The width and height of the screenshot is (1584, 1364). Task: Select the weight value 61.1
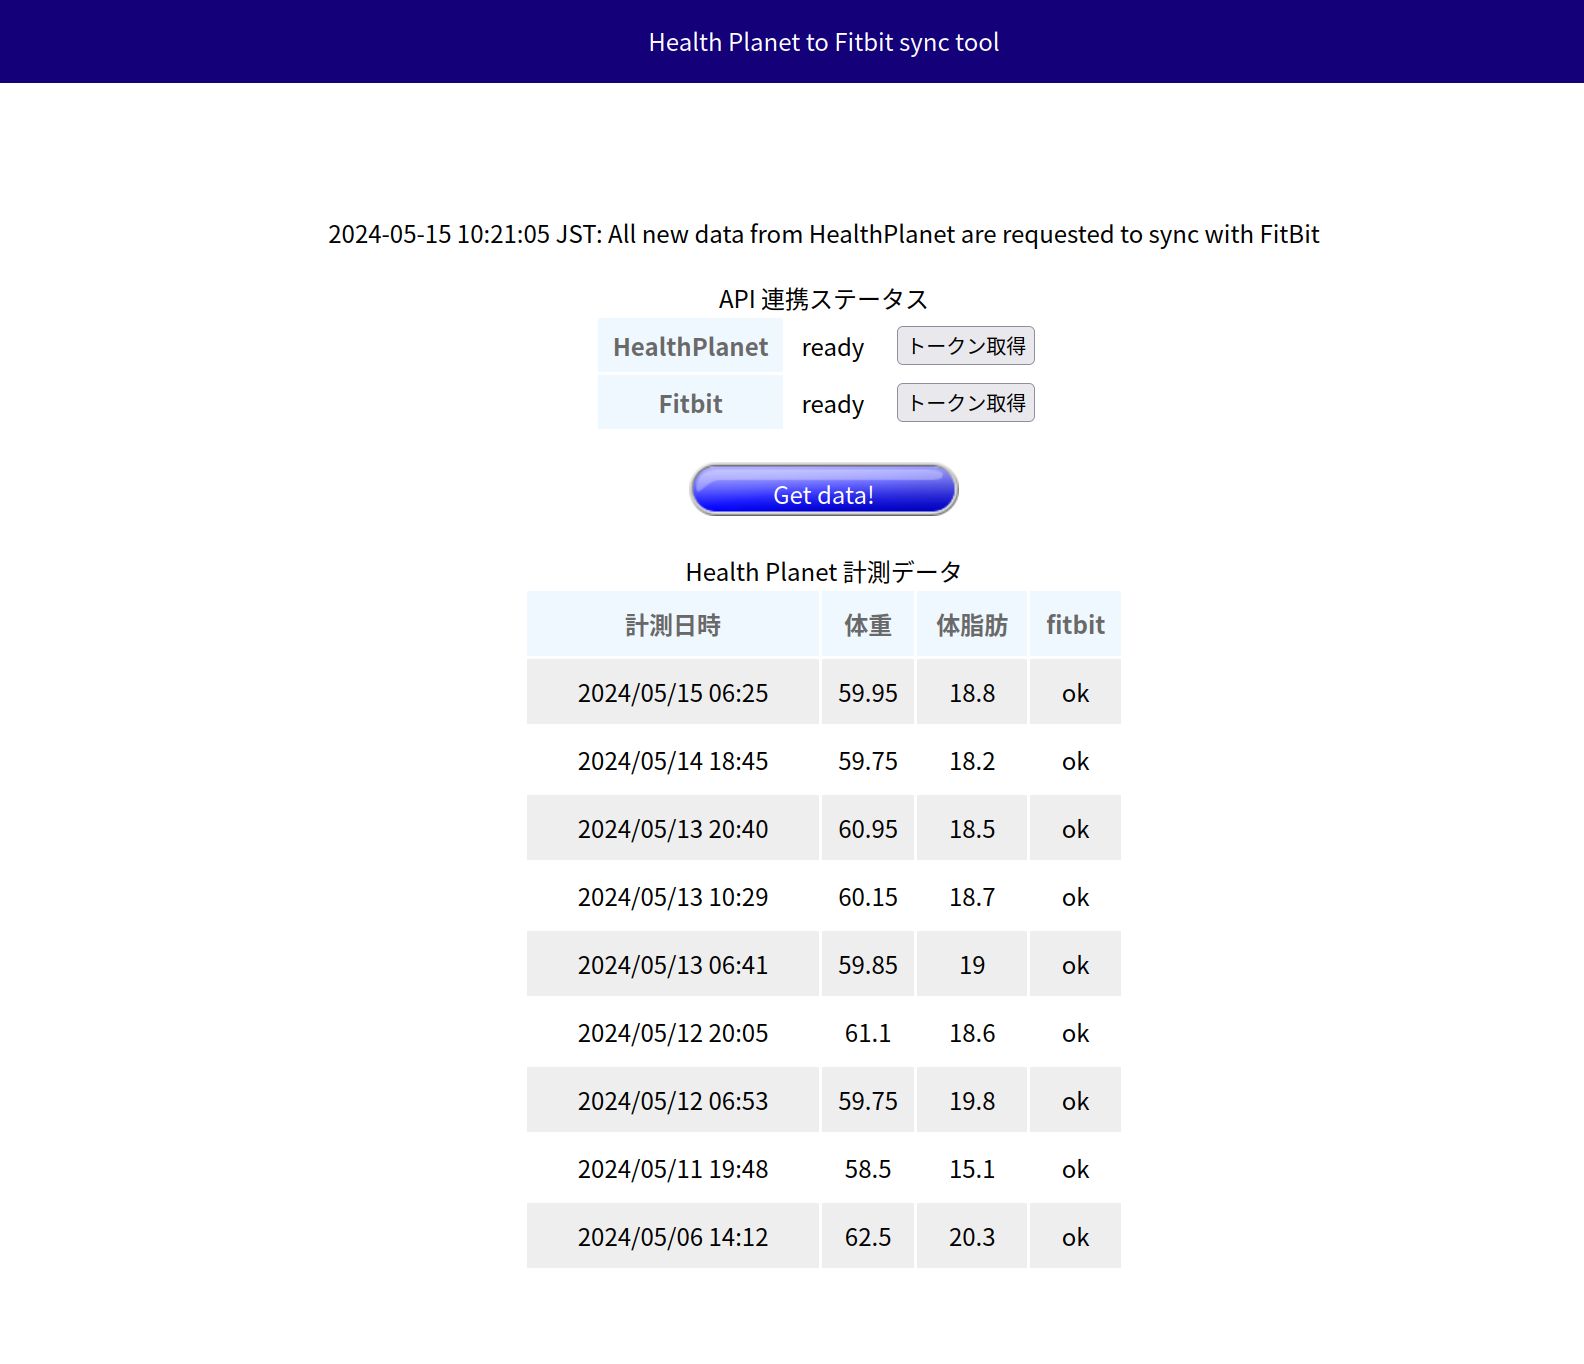tap(868, 1032)
